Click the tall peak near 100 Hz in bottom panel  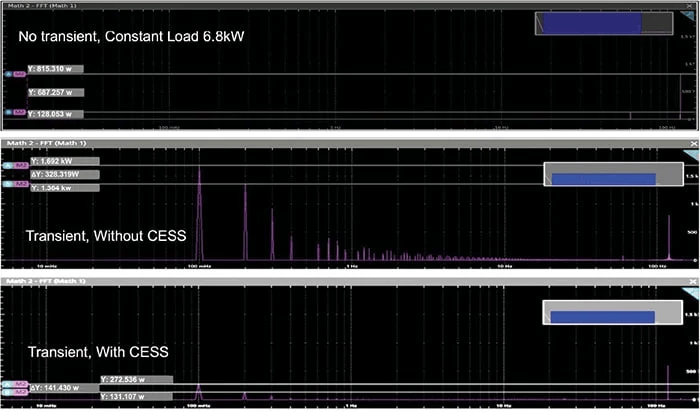[x=668, y=382]
